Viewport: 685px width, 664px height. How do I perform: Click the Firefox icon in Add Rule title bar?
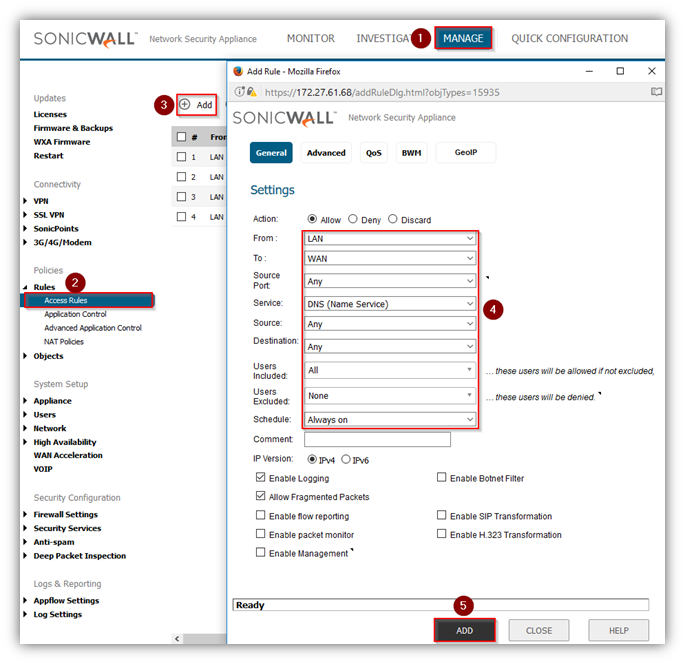pos(238,71)
